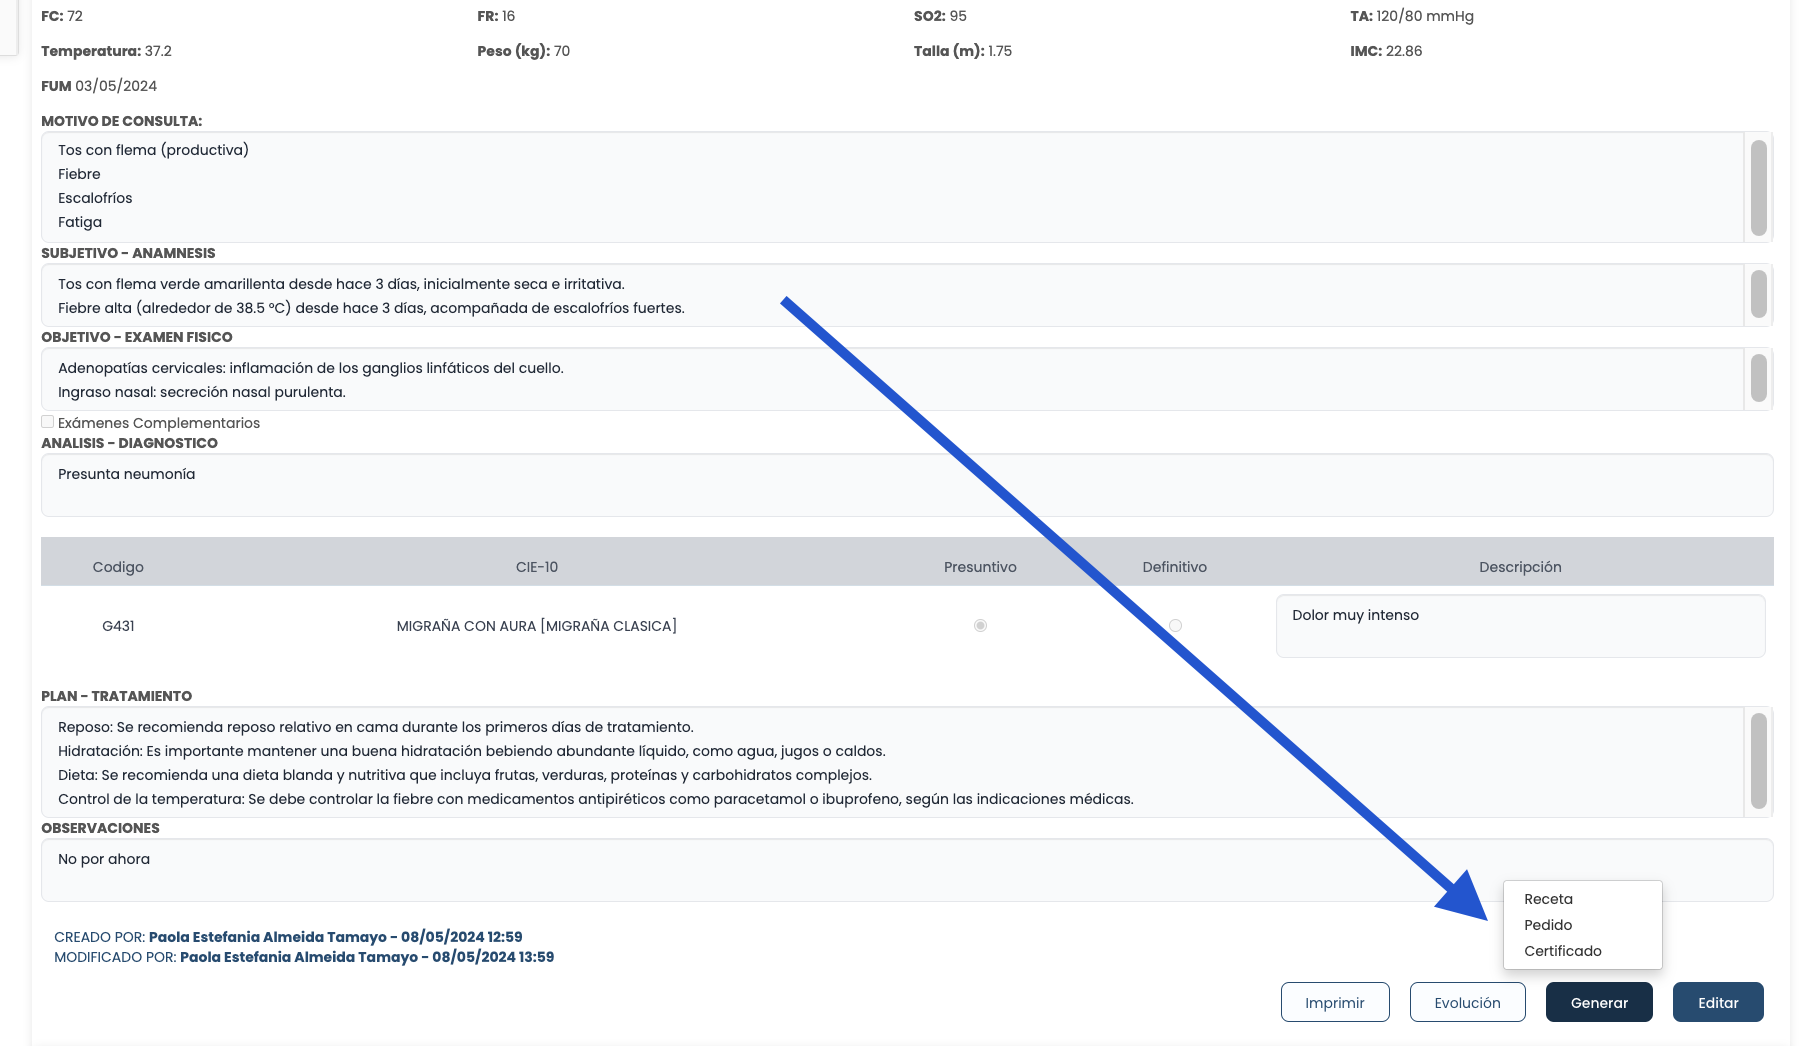Click the Objetivo - Examen Fisico scrollbar
The width and height of the screenshot is (1802, 1046).
[x=1759, y=379]
